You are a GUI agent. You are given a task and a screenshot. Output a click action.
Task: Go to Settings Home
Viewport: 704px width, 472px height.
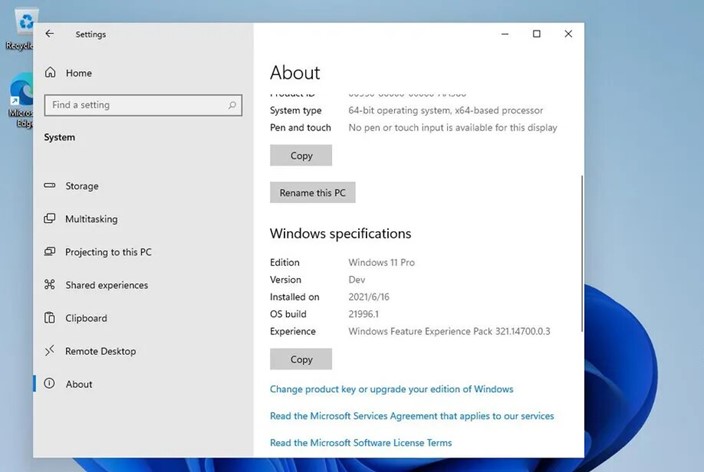click(x=79, y=73)
